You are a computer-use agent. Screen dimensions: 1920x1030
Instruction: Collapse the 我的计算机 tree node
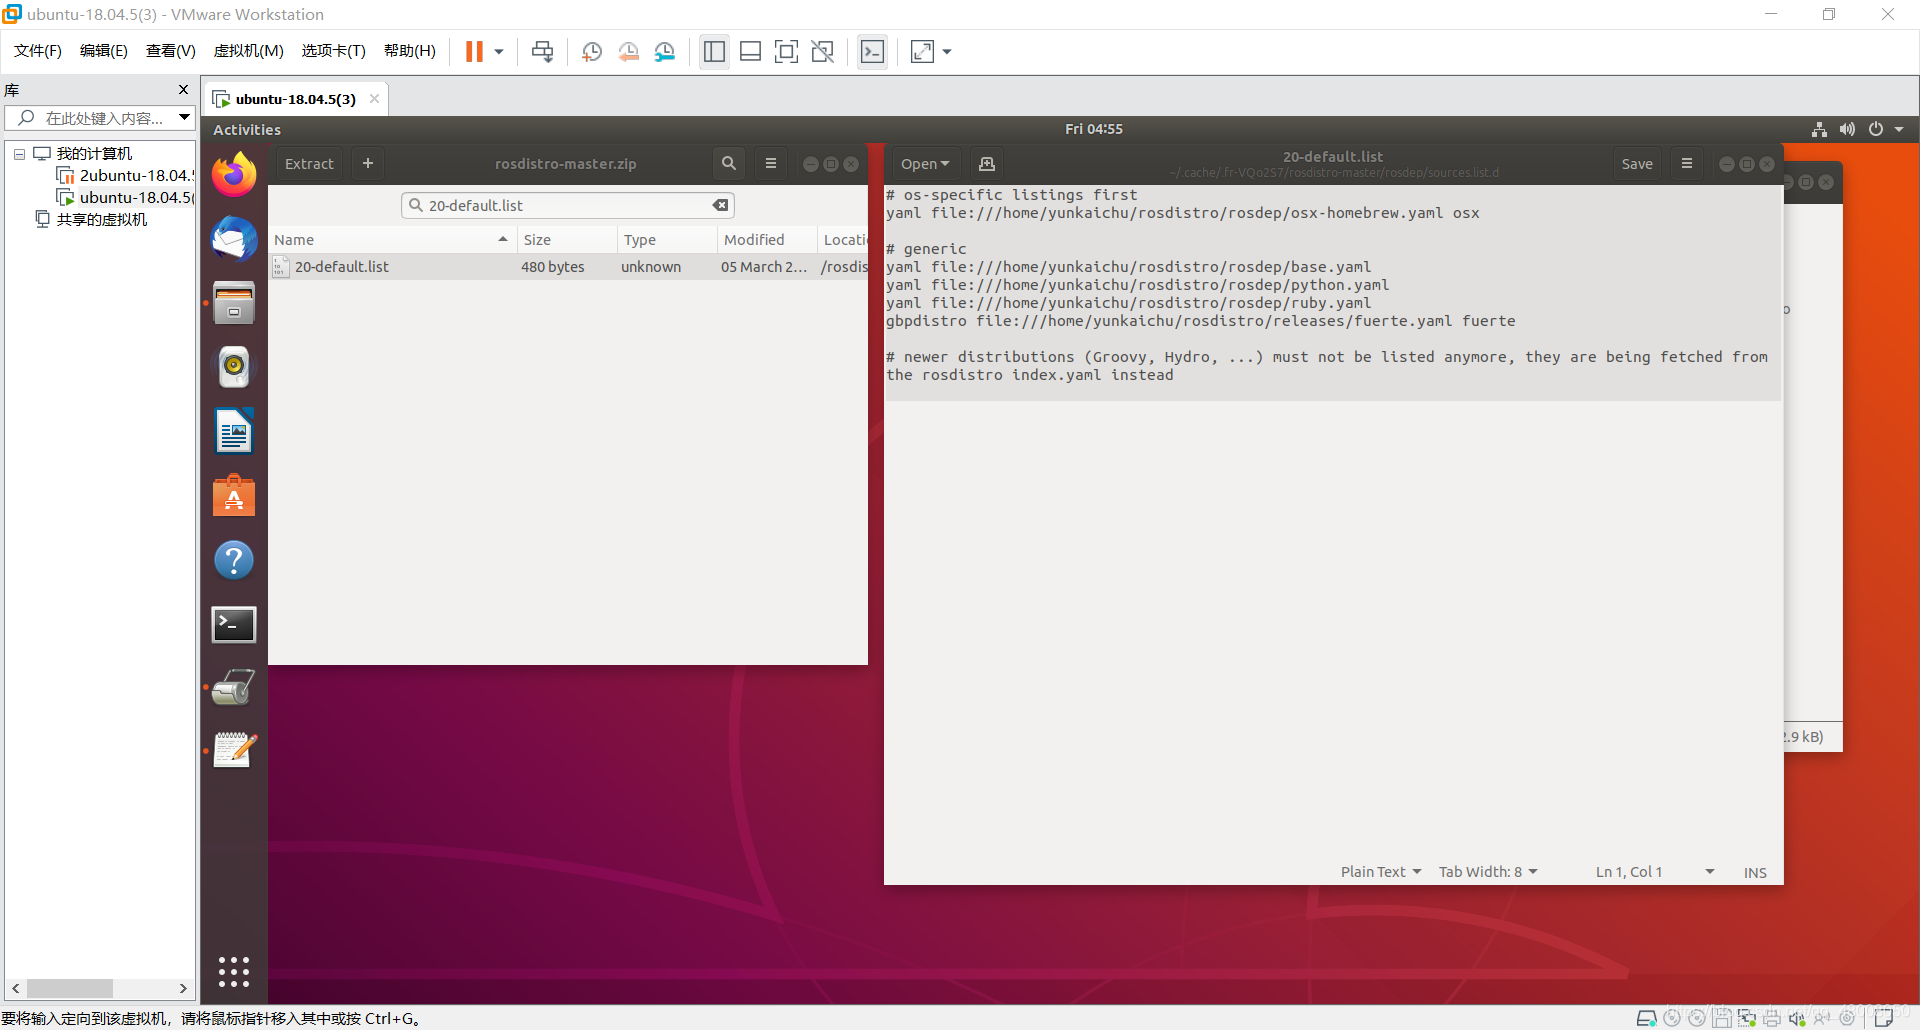(x=19, y=154)
